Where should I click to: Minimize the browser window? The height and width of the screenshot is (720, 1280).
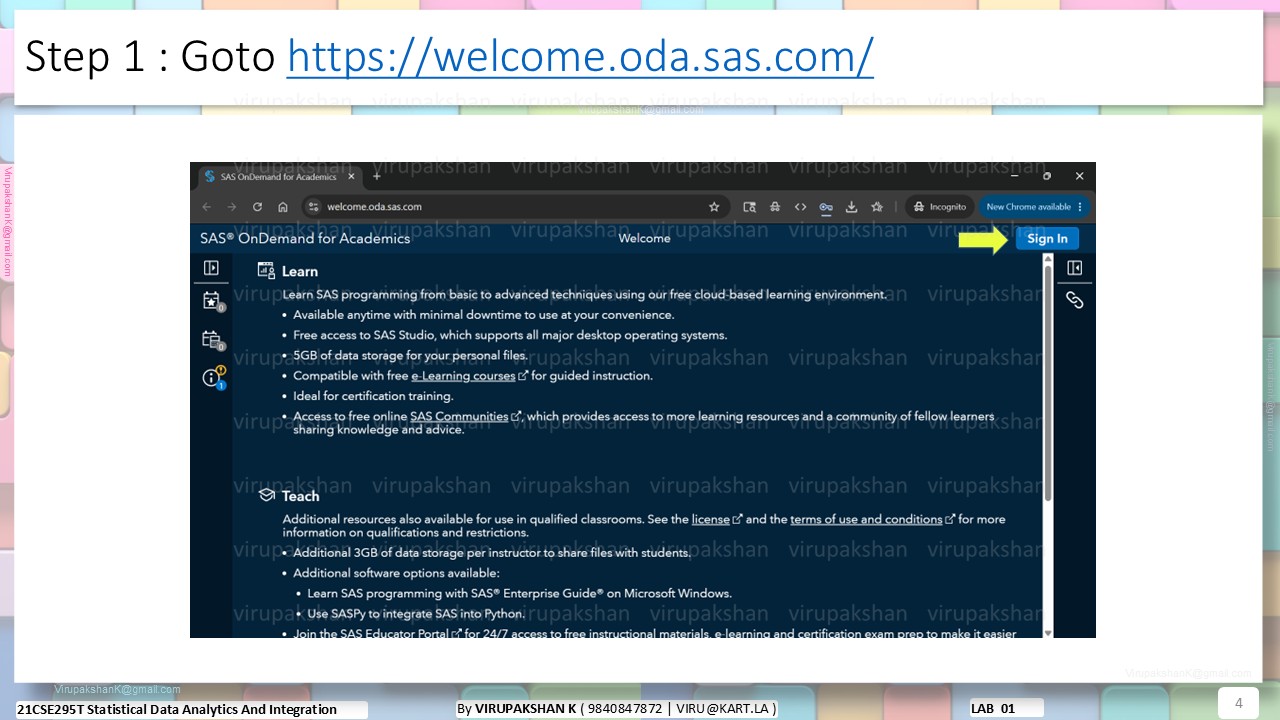[x=1016, y=176]
